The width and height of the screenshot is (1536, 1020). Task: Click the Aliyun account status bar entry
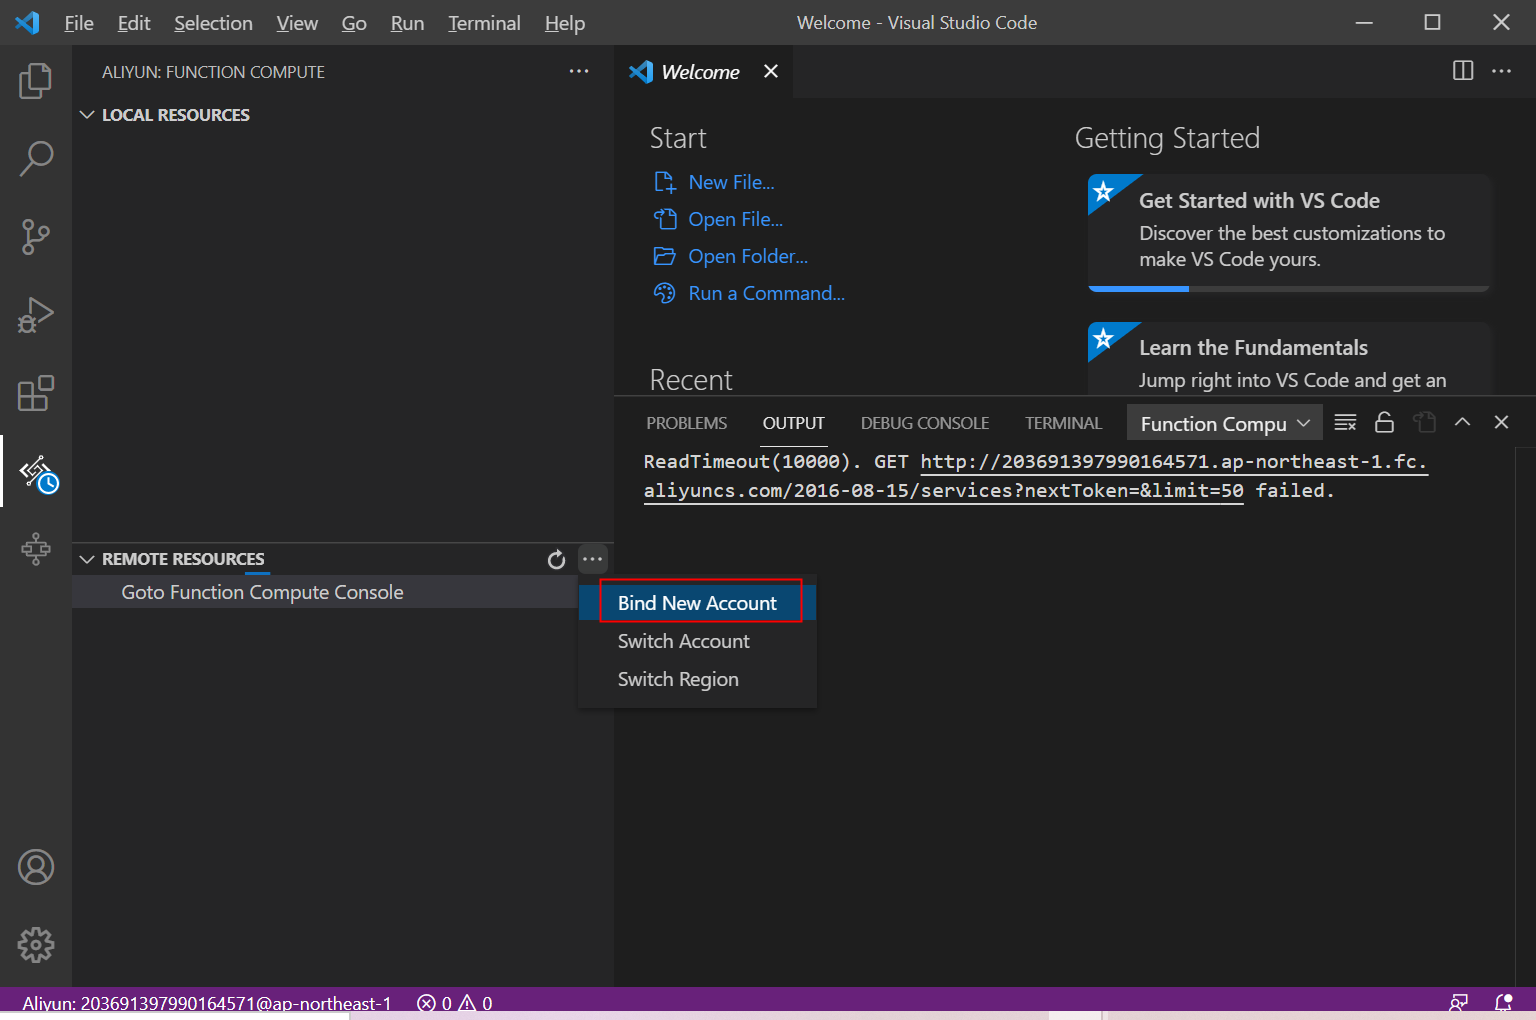tap(207, 1003)
